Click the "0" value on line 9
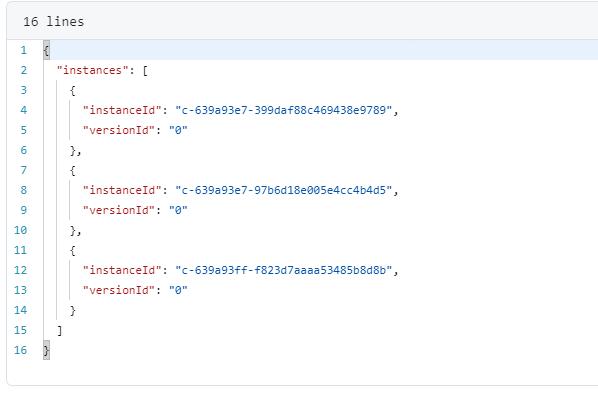This screenshot has width=598, height=402. click(x=178, y=210)
